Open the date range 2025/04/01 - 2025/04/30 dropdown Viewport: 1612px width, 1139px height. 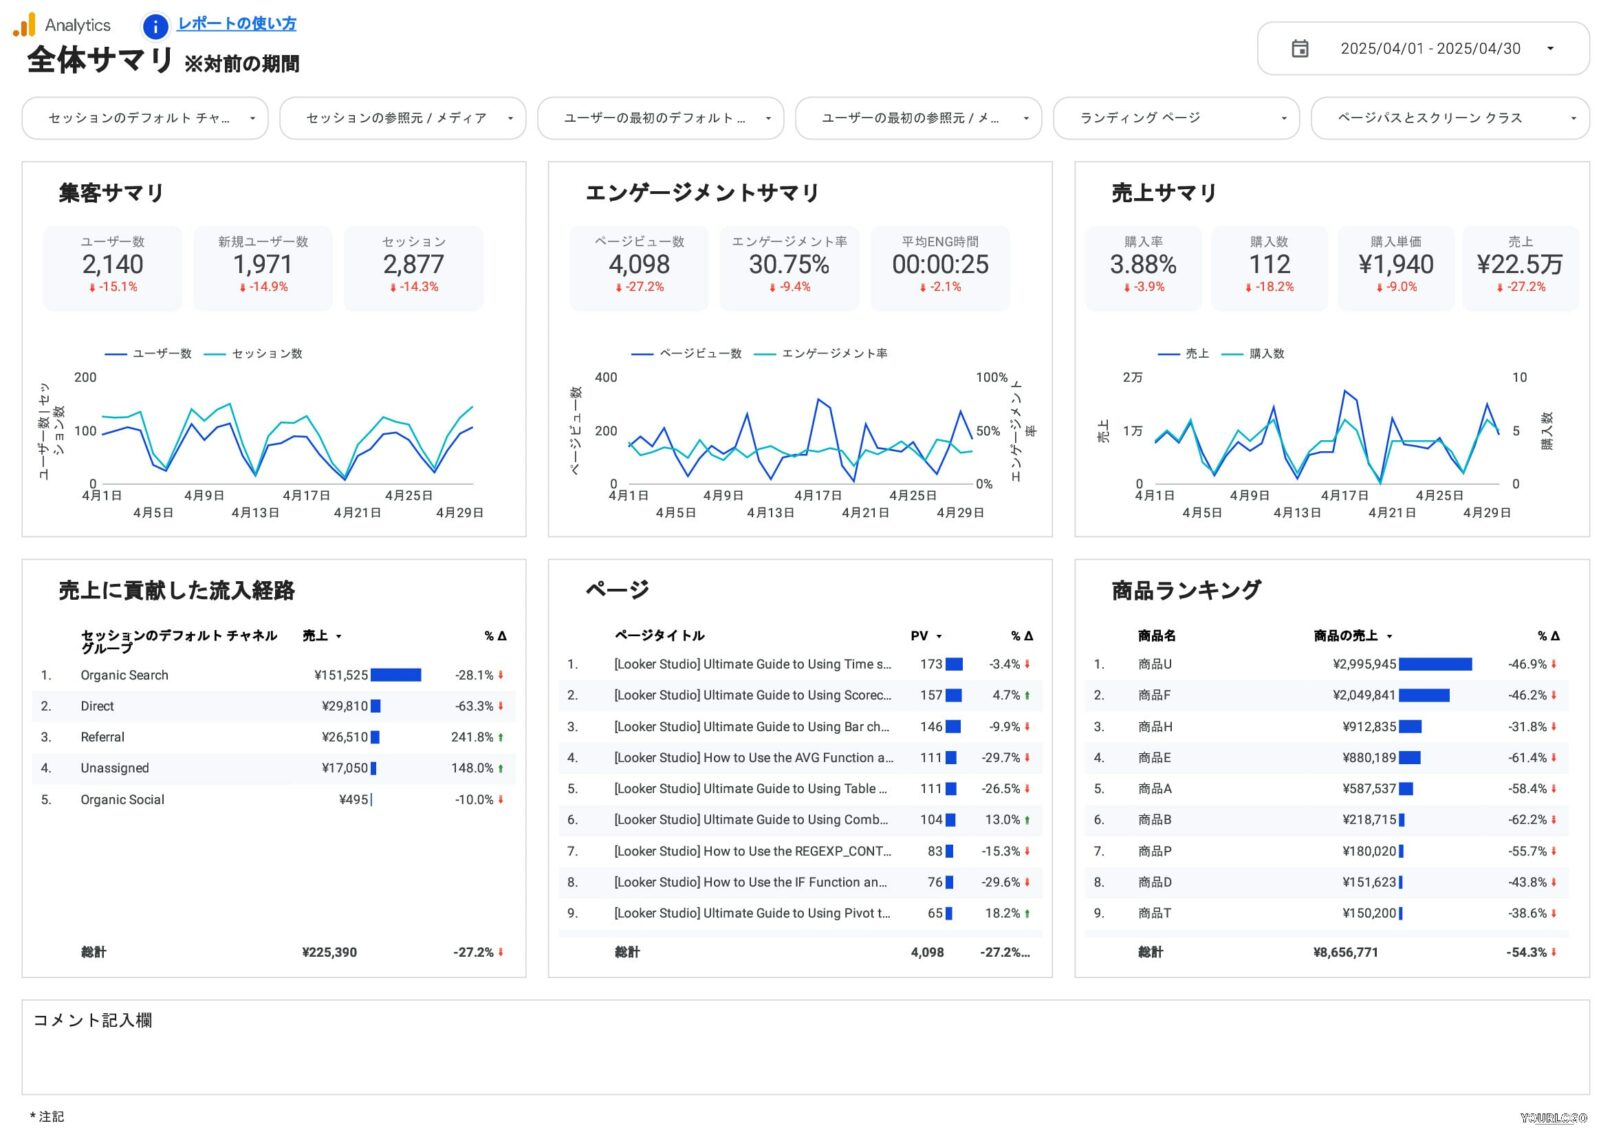coord(1429,49)
